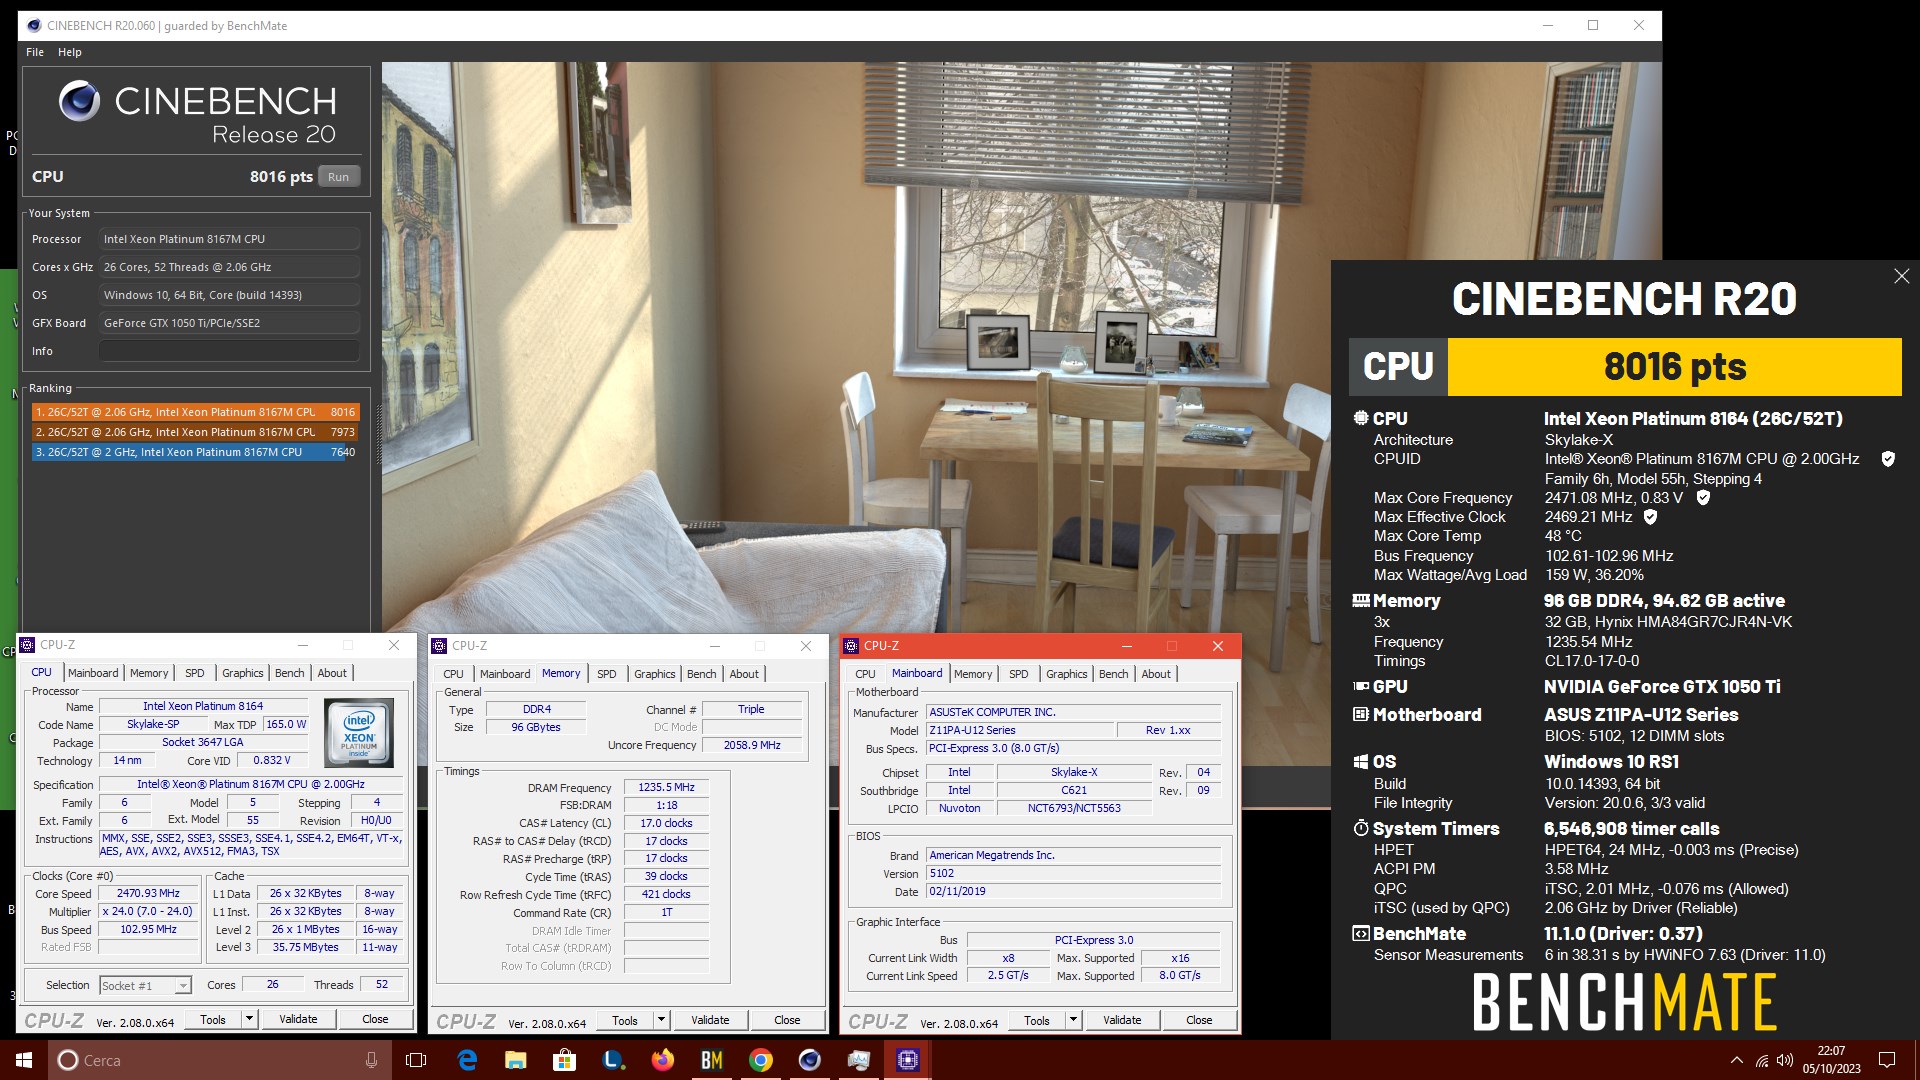
Task: Click the Intel Xeon Platinum badge in CPU-Z
Action: click(359, 732)
